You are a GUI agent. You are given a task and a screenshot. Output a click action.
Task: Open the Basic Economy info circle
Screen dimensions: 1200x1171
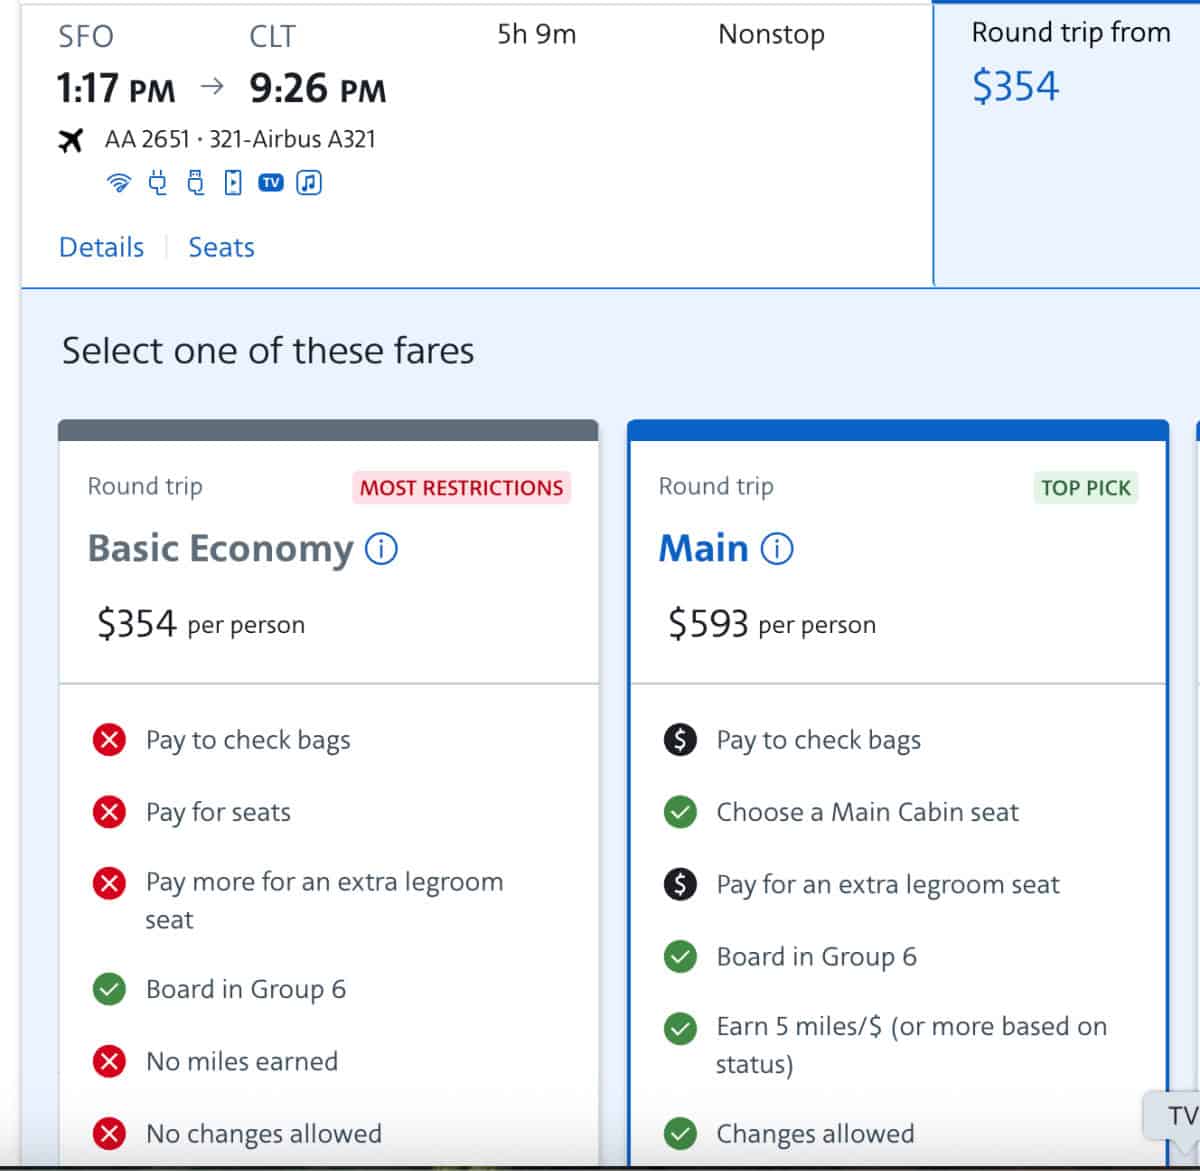click(x=381, y=548)
